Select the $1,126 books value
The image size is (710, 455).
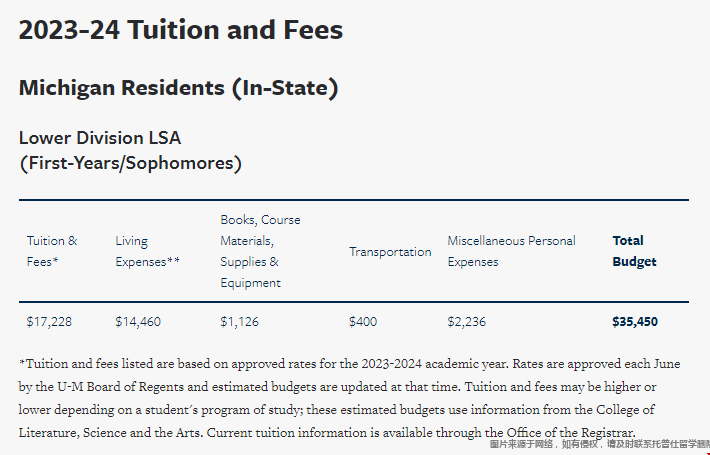tap(239, 322)
